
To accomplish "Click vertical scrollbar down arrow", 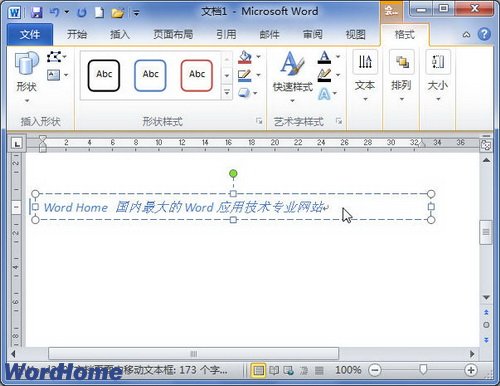I will click(486, 297).
